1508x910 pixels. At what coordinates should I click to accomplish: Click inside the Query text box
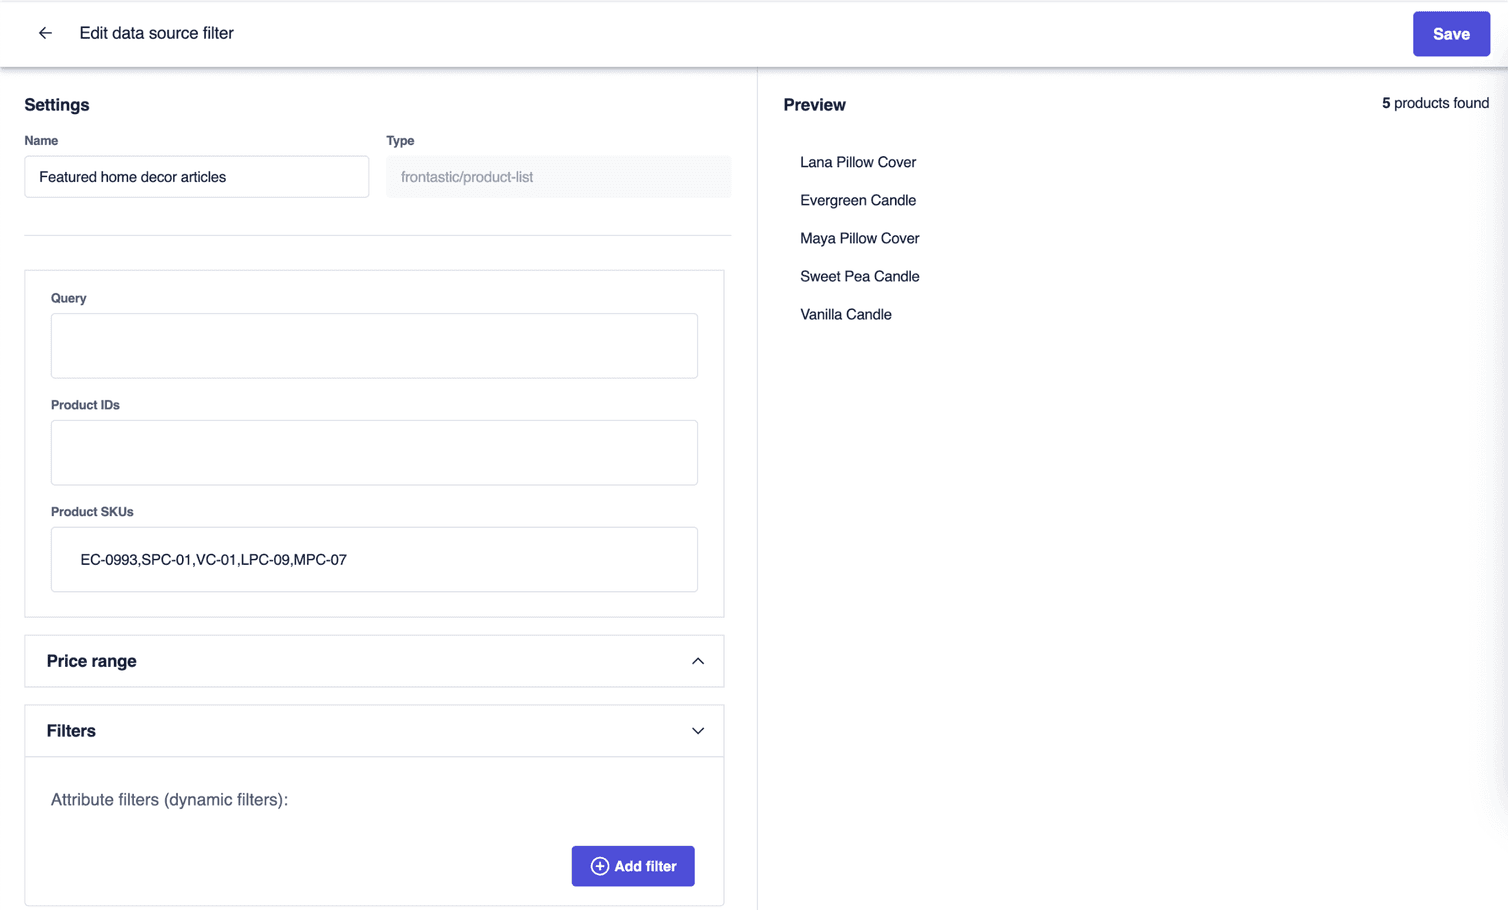pyautogui.click(x=374, y=345)
